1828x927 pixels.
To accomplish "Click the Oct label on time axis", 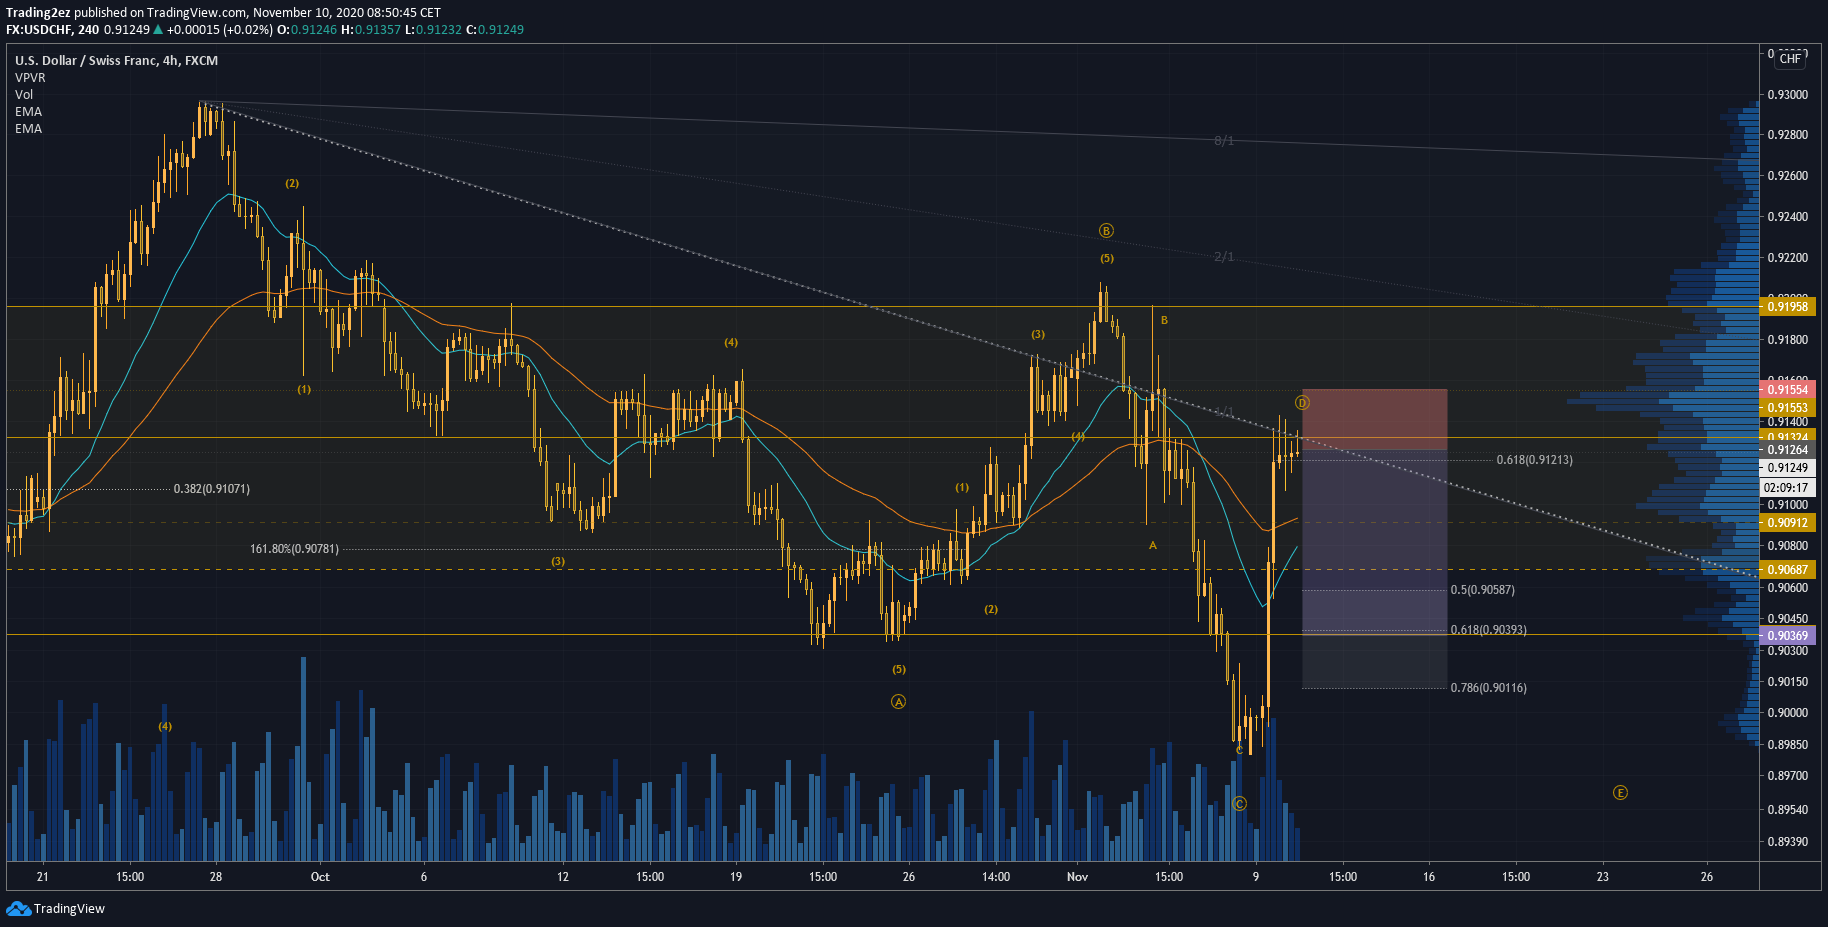I will (320, 877).
